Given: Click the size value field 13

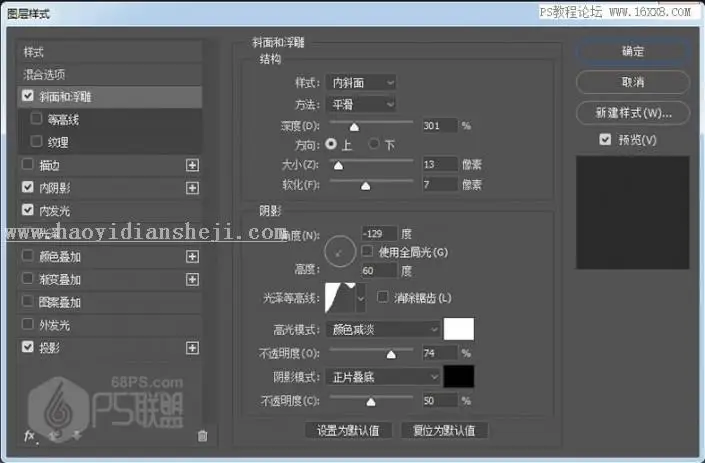Looking at the screenshot, I should [x=440, y=164].
